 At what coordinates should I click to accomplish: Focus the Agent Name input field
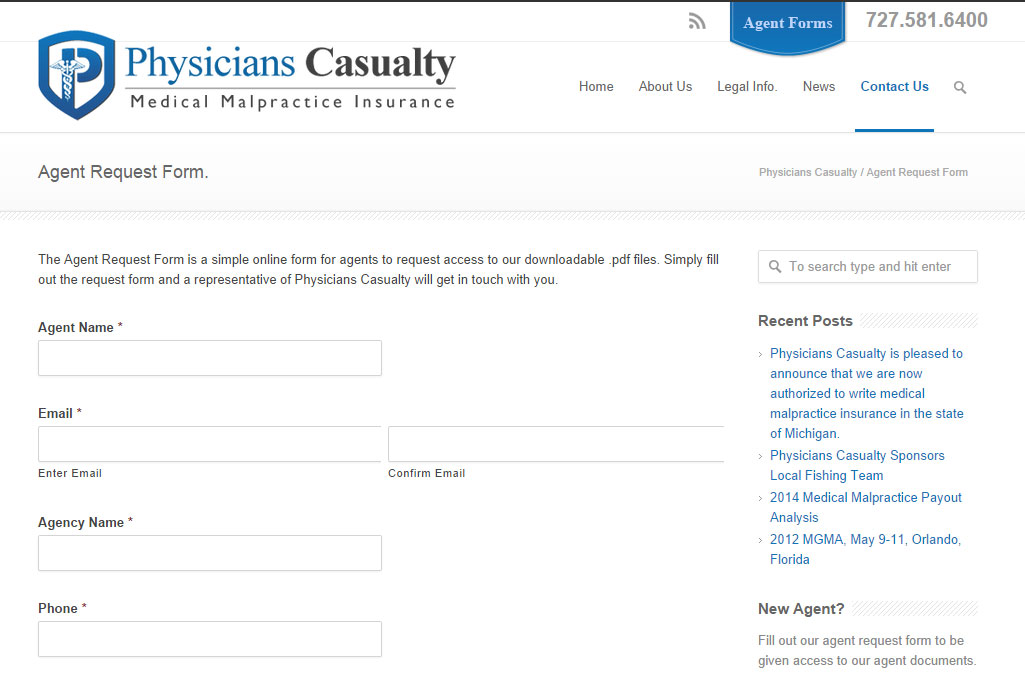(210, 358)
